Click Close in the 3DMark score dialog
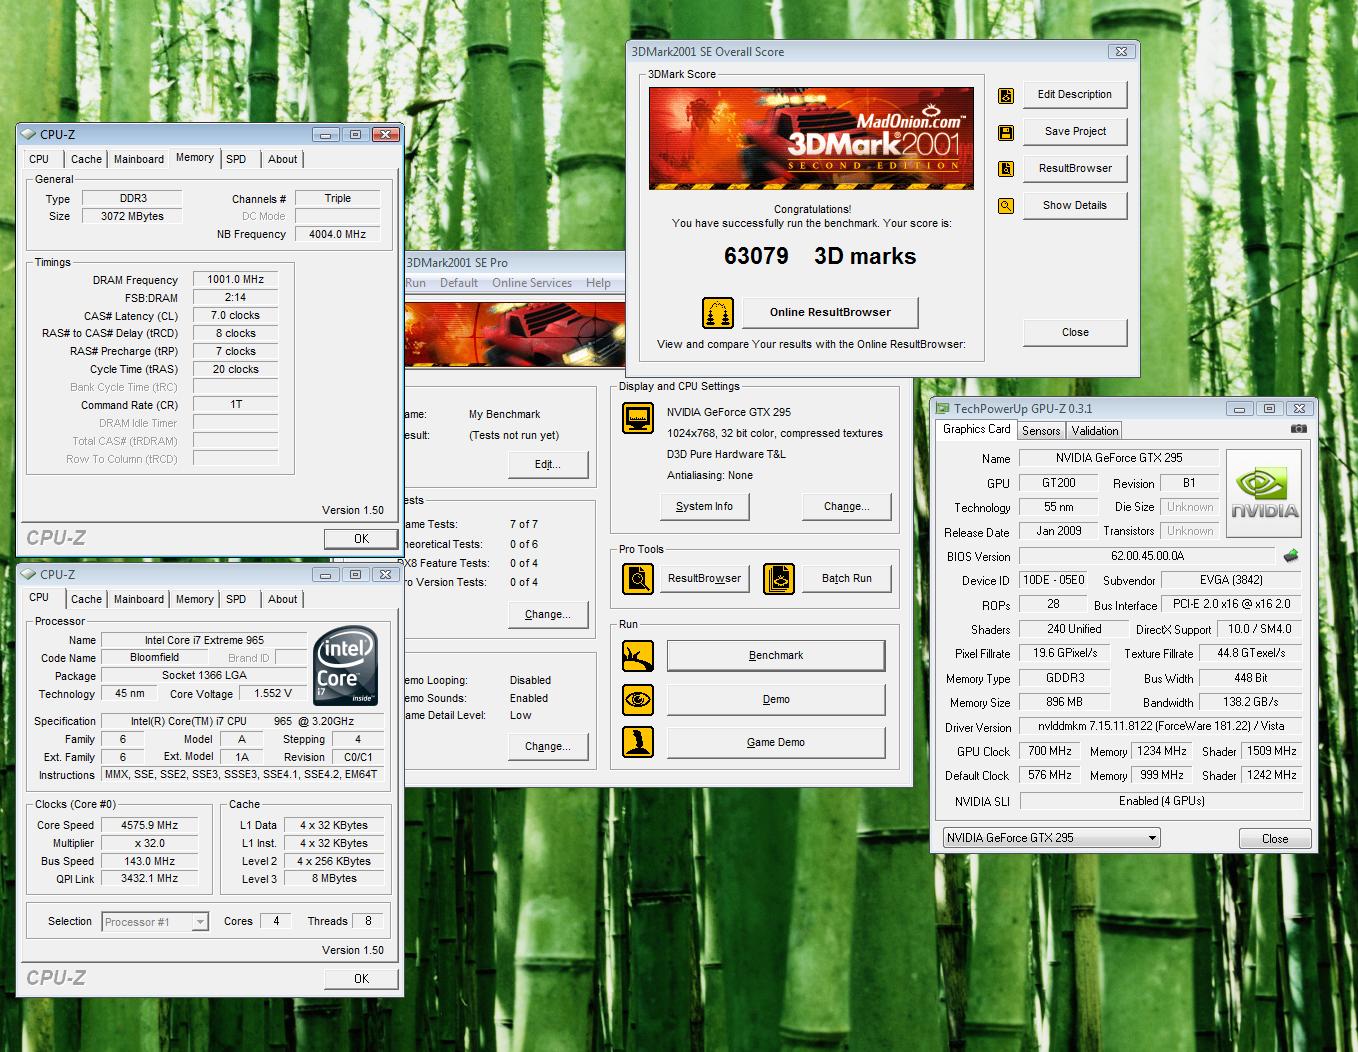This screenshot has height=1052, width=1358. coord(1075,333)
